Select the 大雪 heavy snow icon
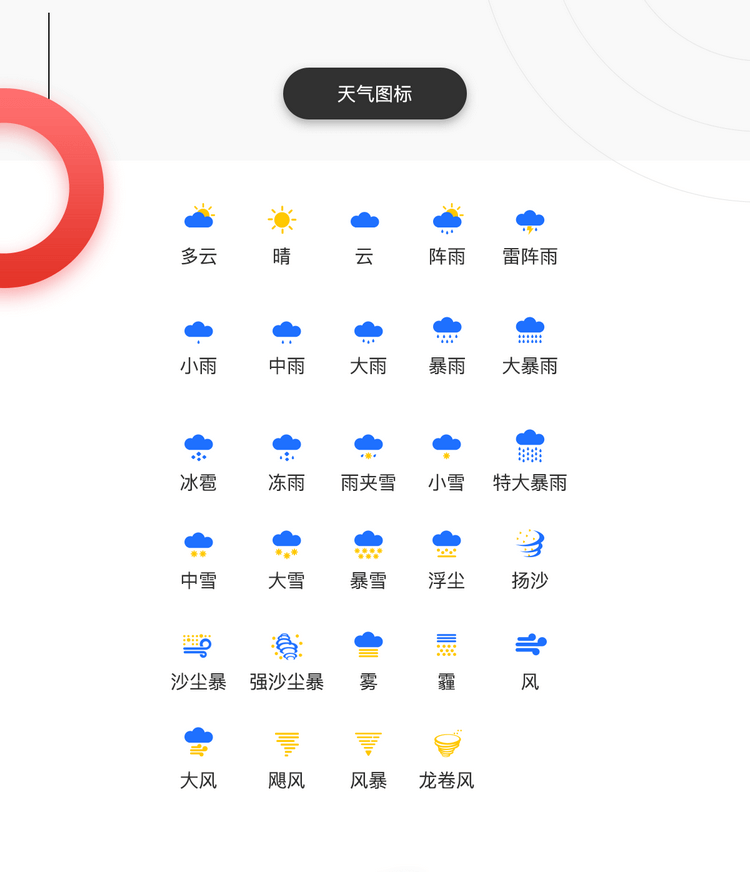The width and height of the screenshot is (750, 872). tap(286, 544)
